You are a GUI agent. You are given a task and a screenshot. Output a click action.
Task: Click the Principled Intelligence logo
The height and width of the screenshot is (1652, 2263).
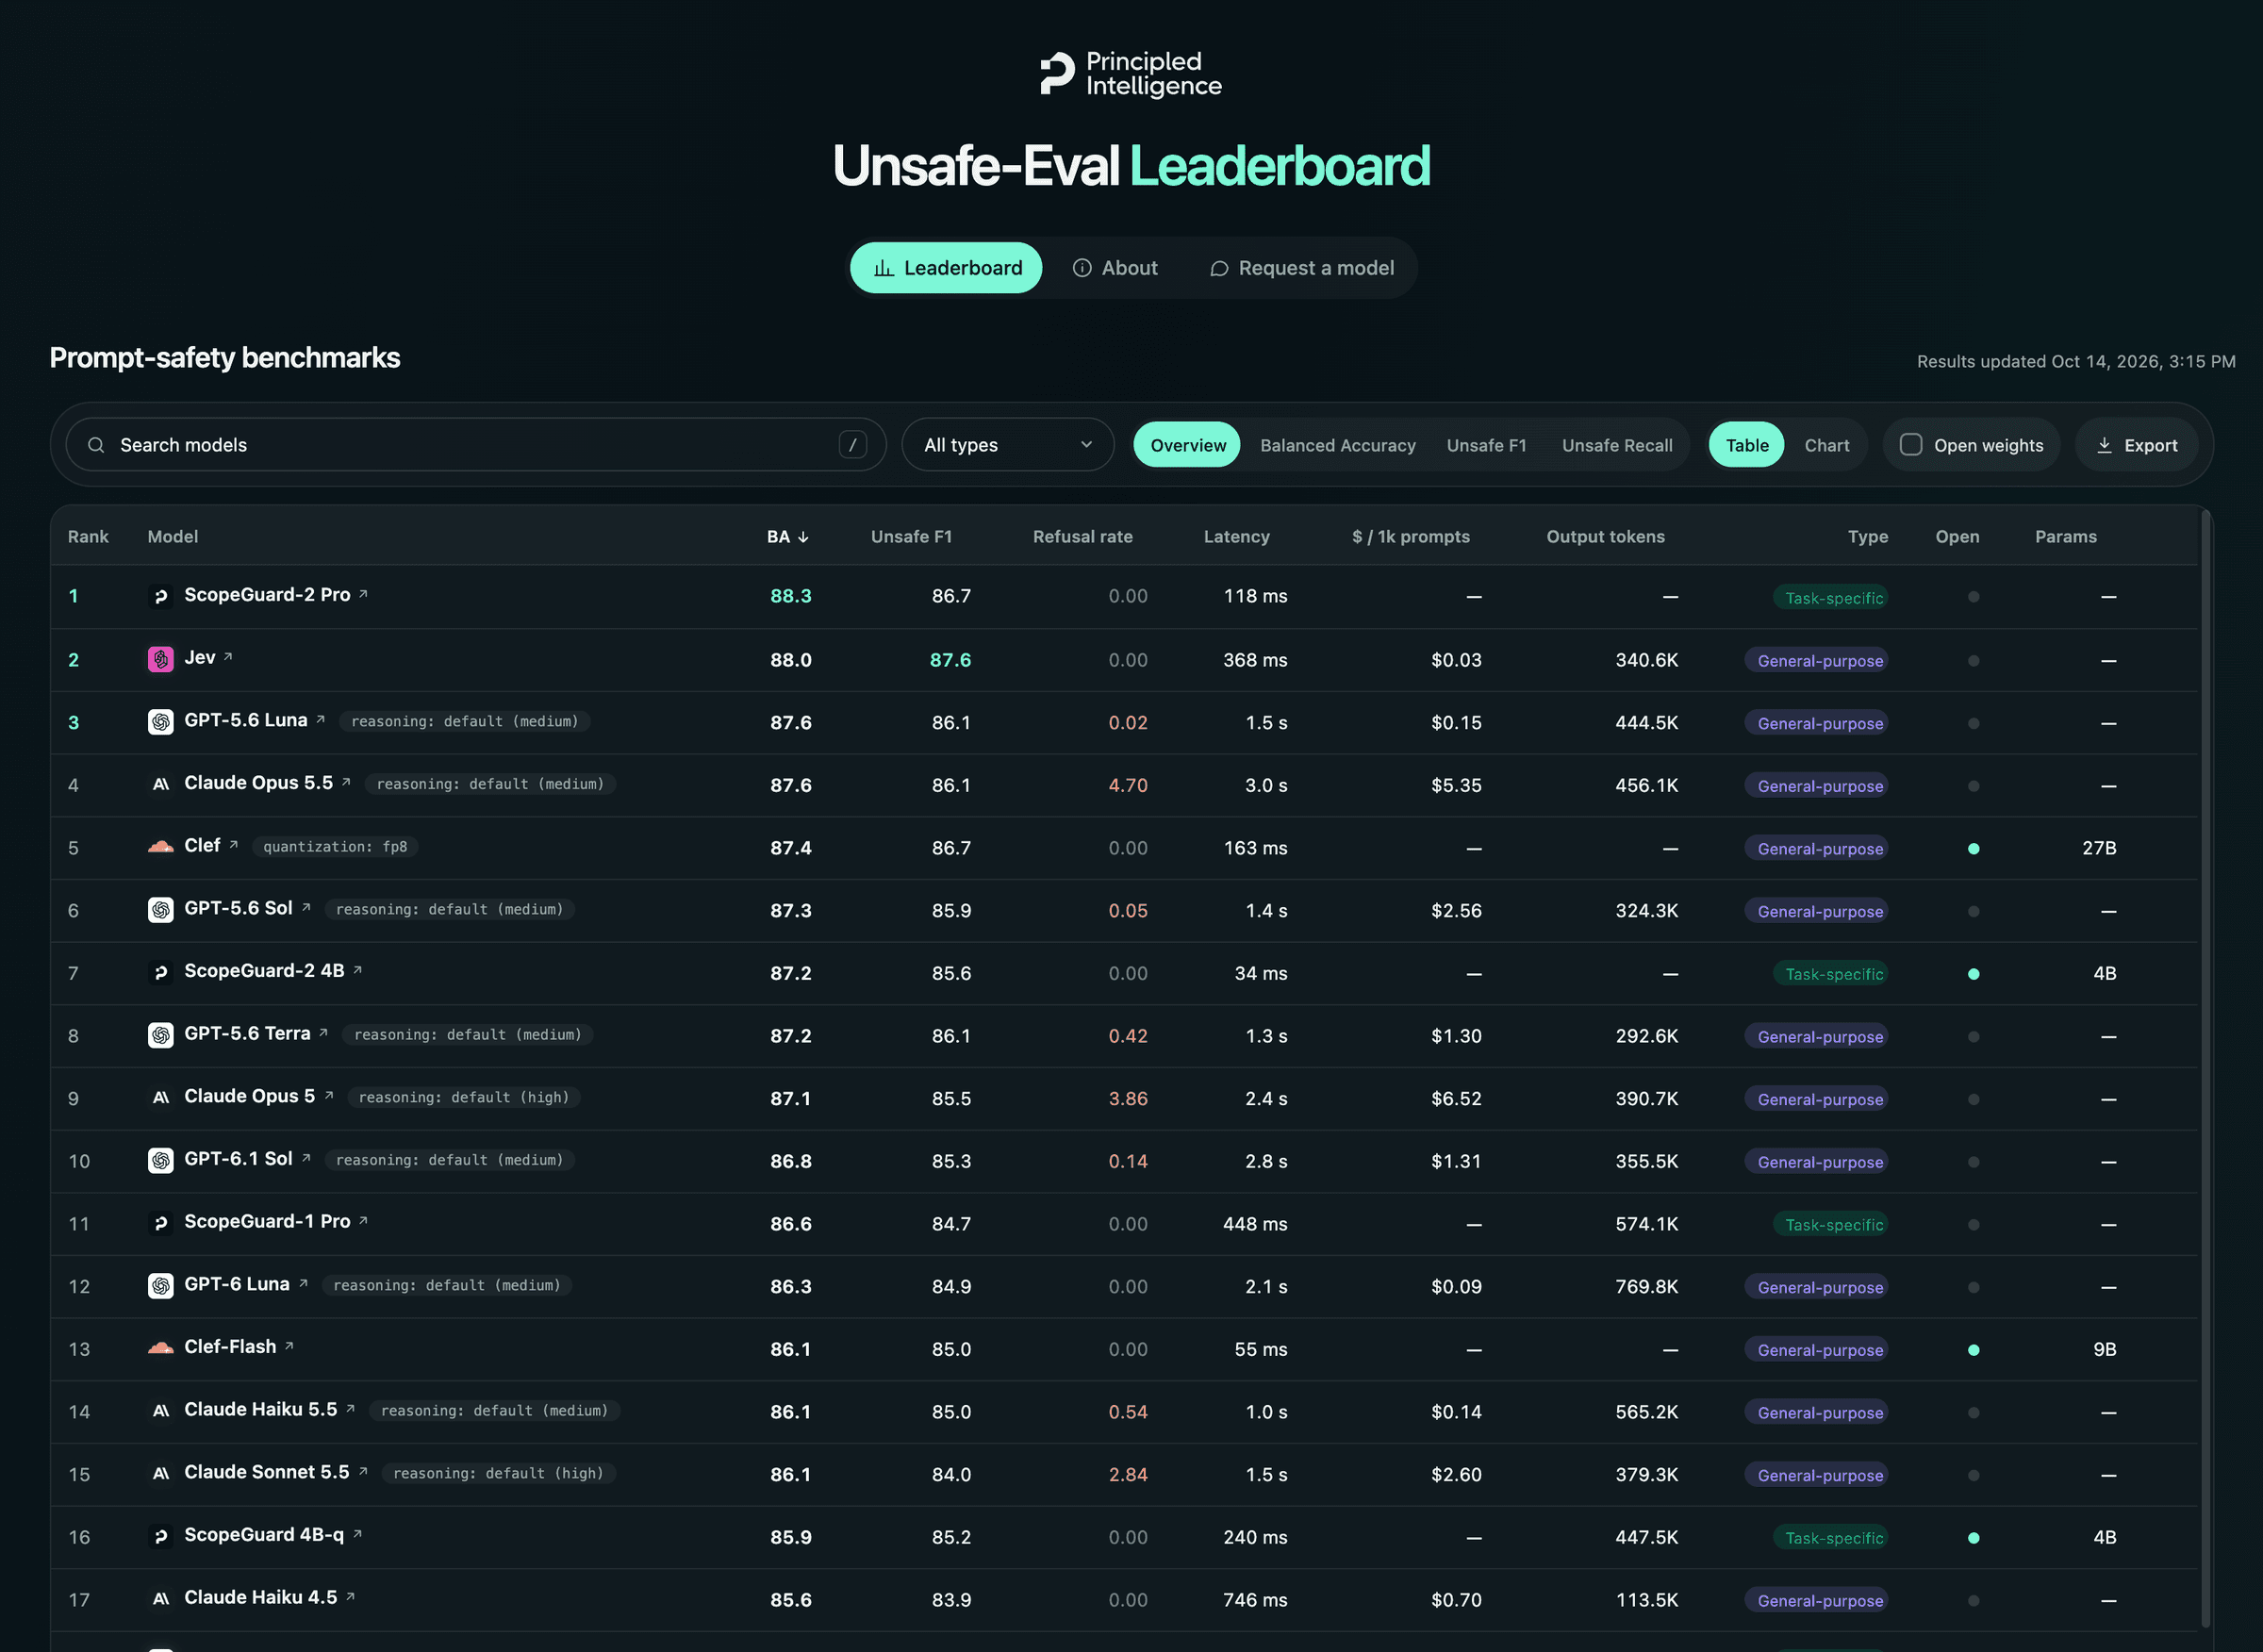tap(1131, 74)
